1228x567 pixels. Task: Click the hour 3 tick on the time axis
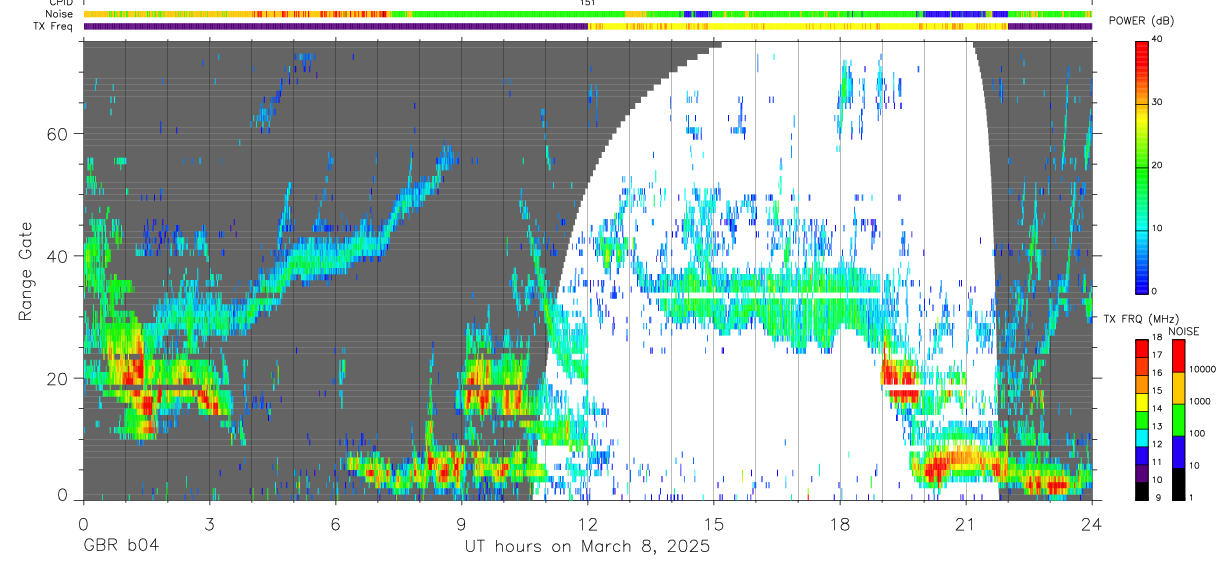209,522
